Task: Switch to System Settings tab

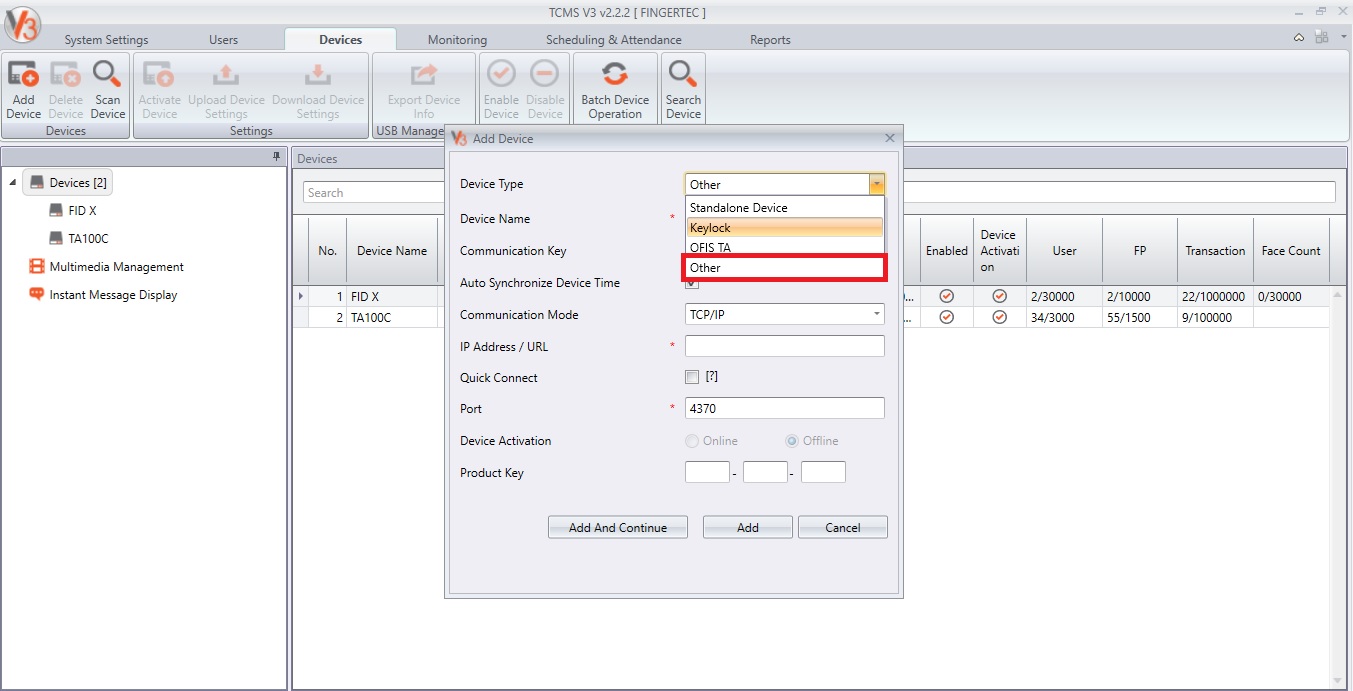Action: (106, 40)
